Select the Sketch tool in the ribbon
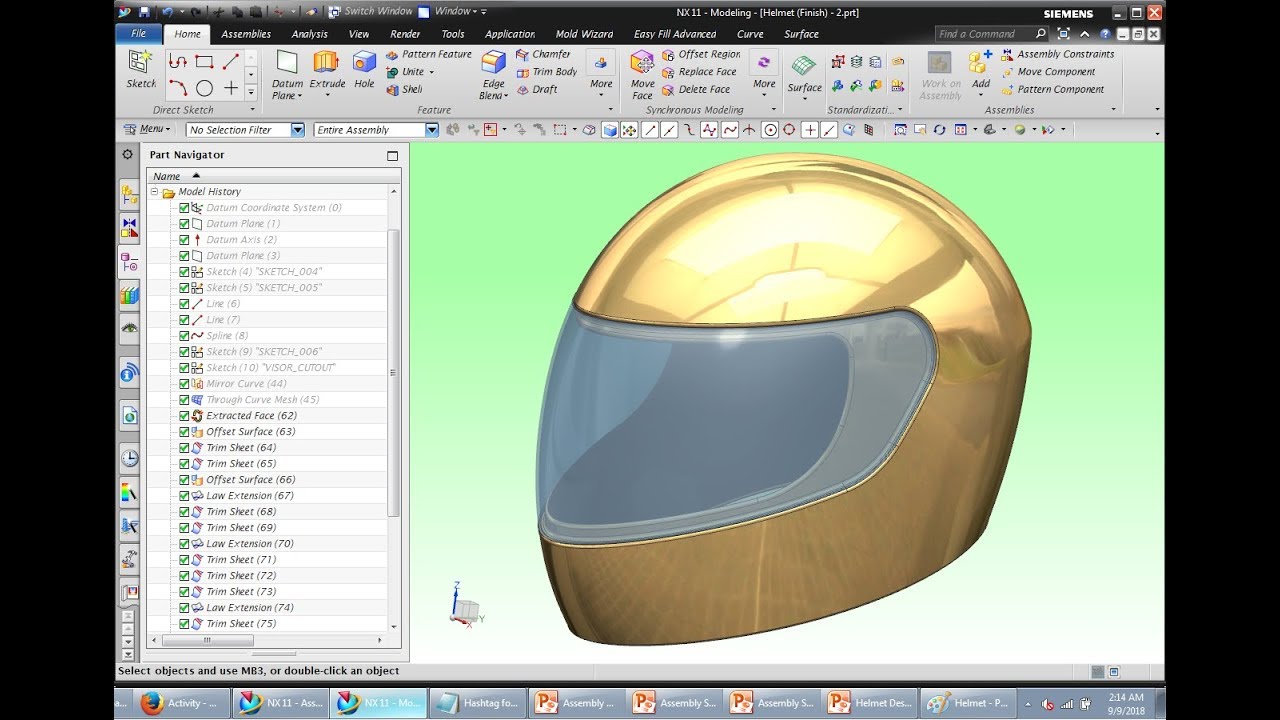This screenshot has width=1280, height=720. [x=141, y=70]
